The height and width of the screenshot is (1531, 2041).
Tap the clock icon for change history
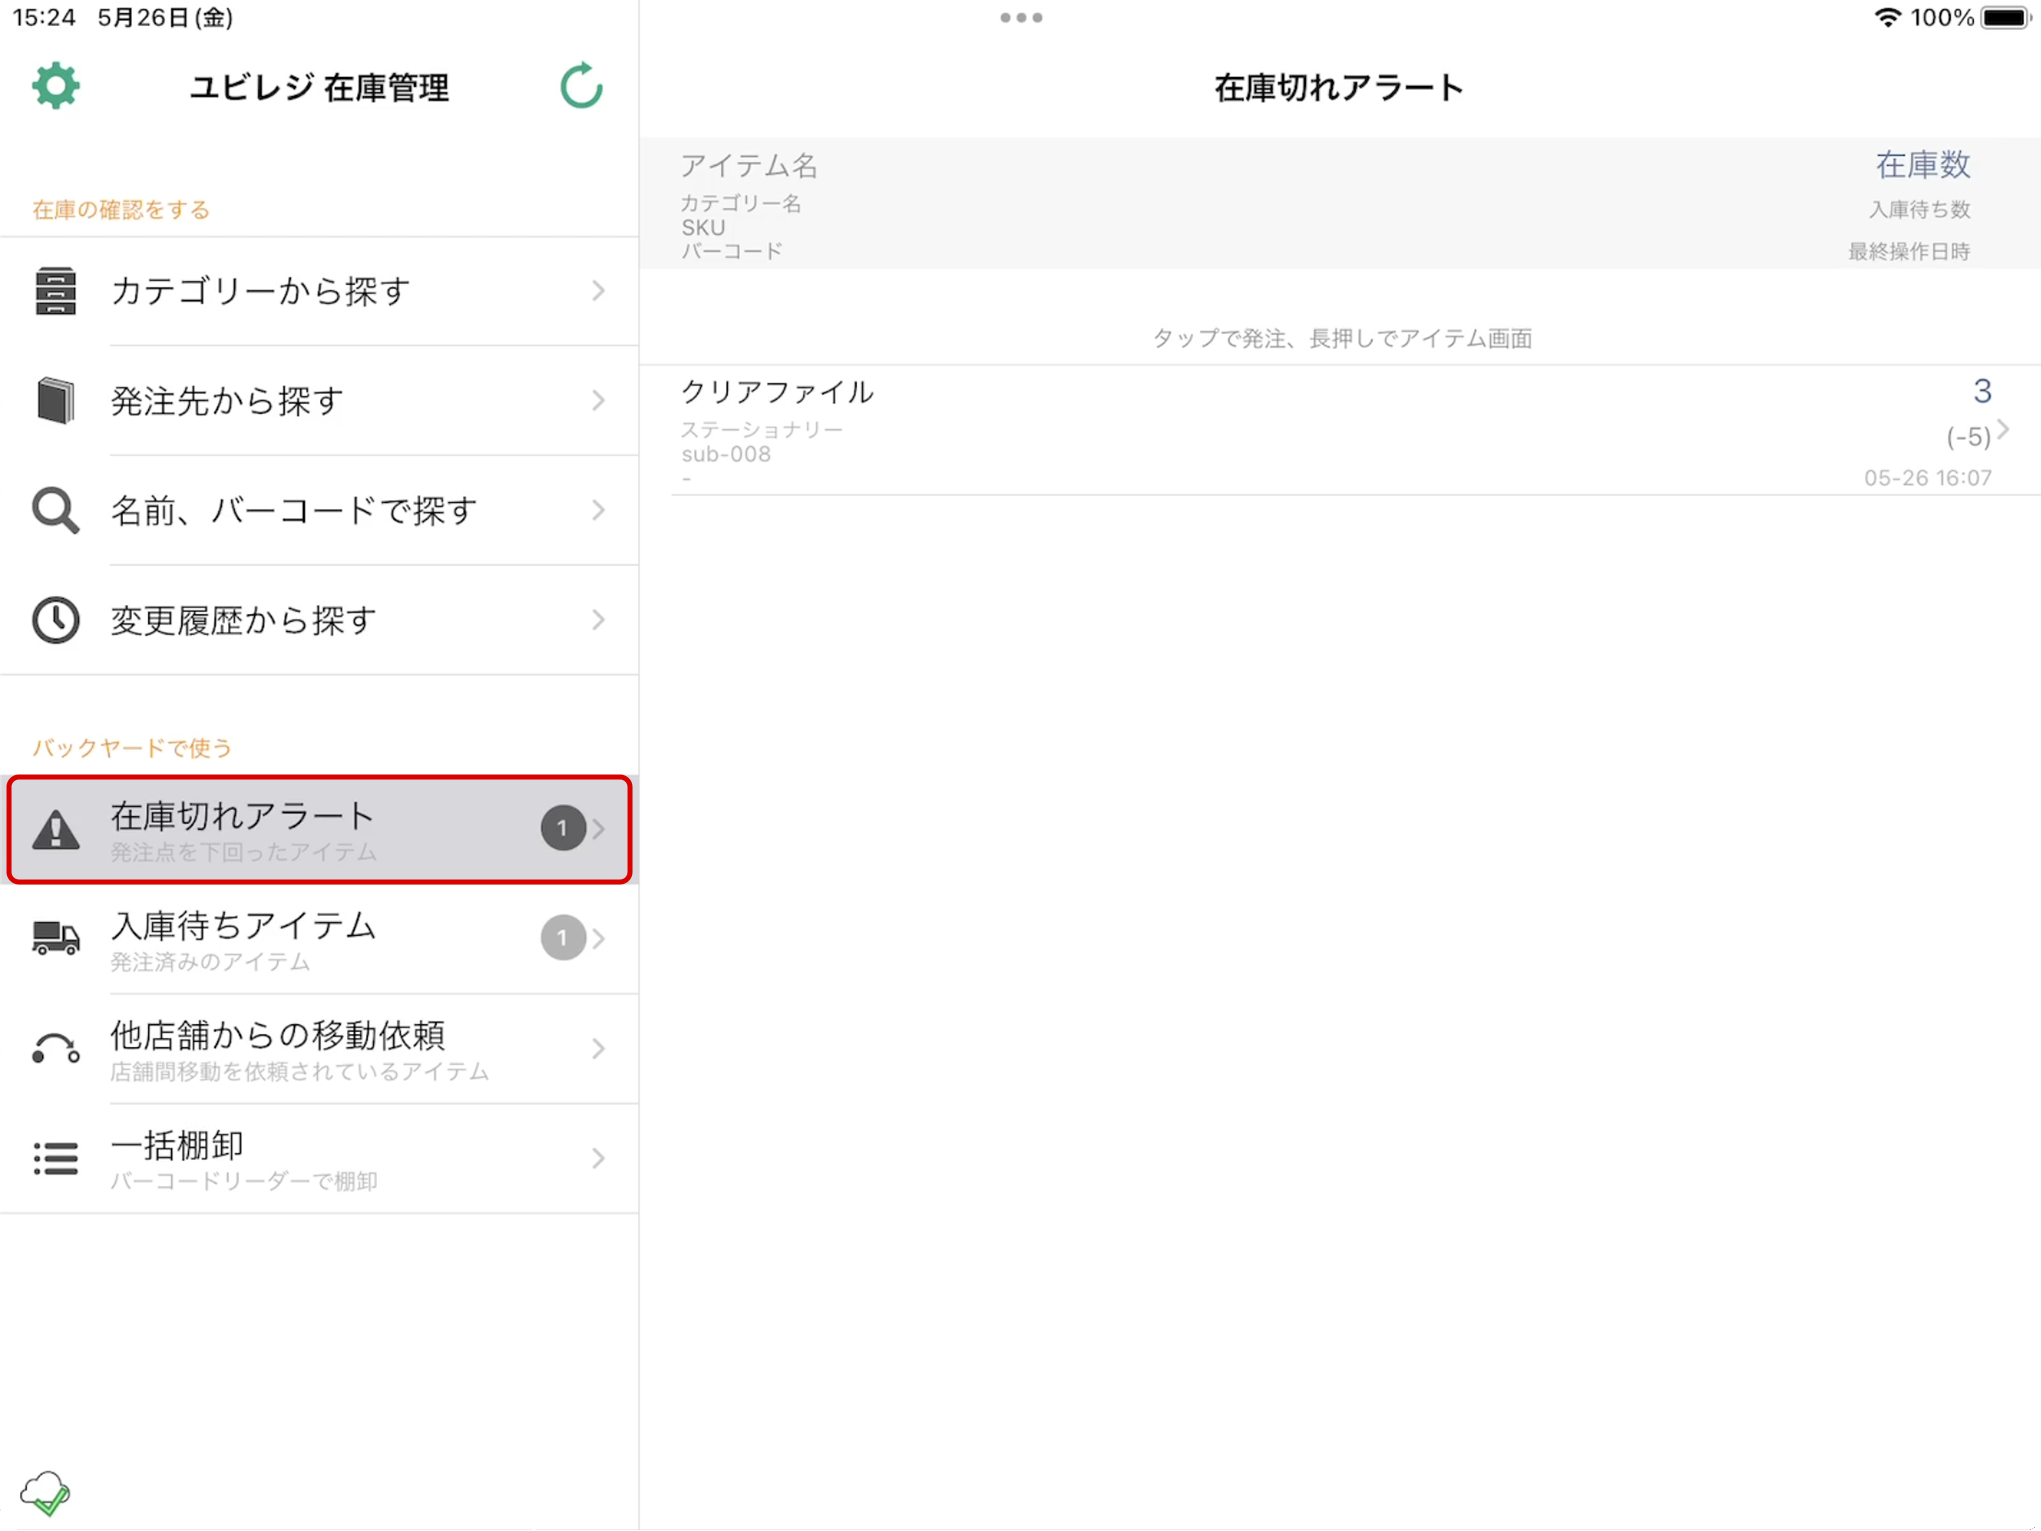pos(55,620)
